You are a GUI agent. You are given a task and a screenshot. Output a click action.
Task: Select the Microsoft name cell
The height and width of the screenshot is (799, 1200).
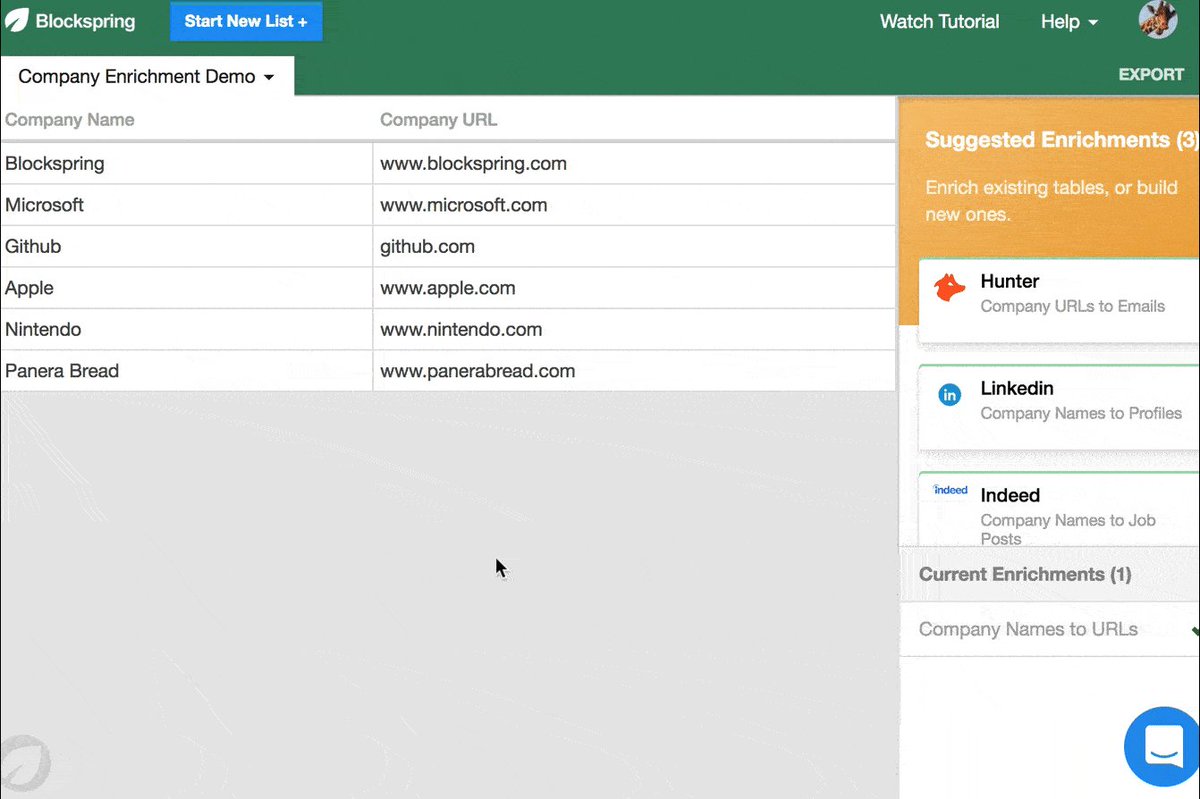186,205
